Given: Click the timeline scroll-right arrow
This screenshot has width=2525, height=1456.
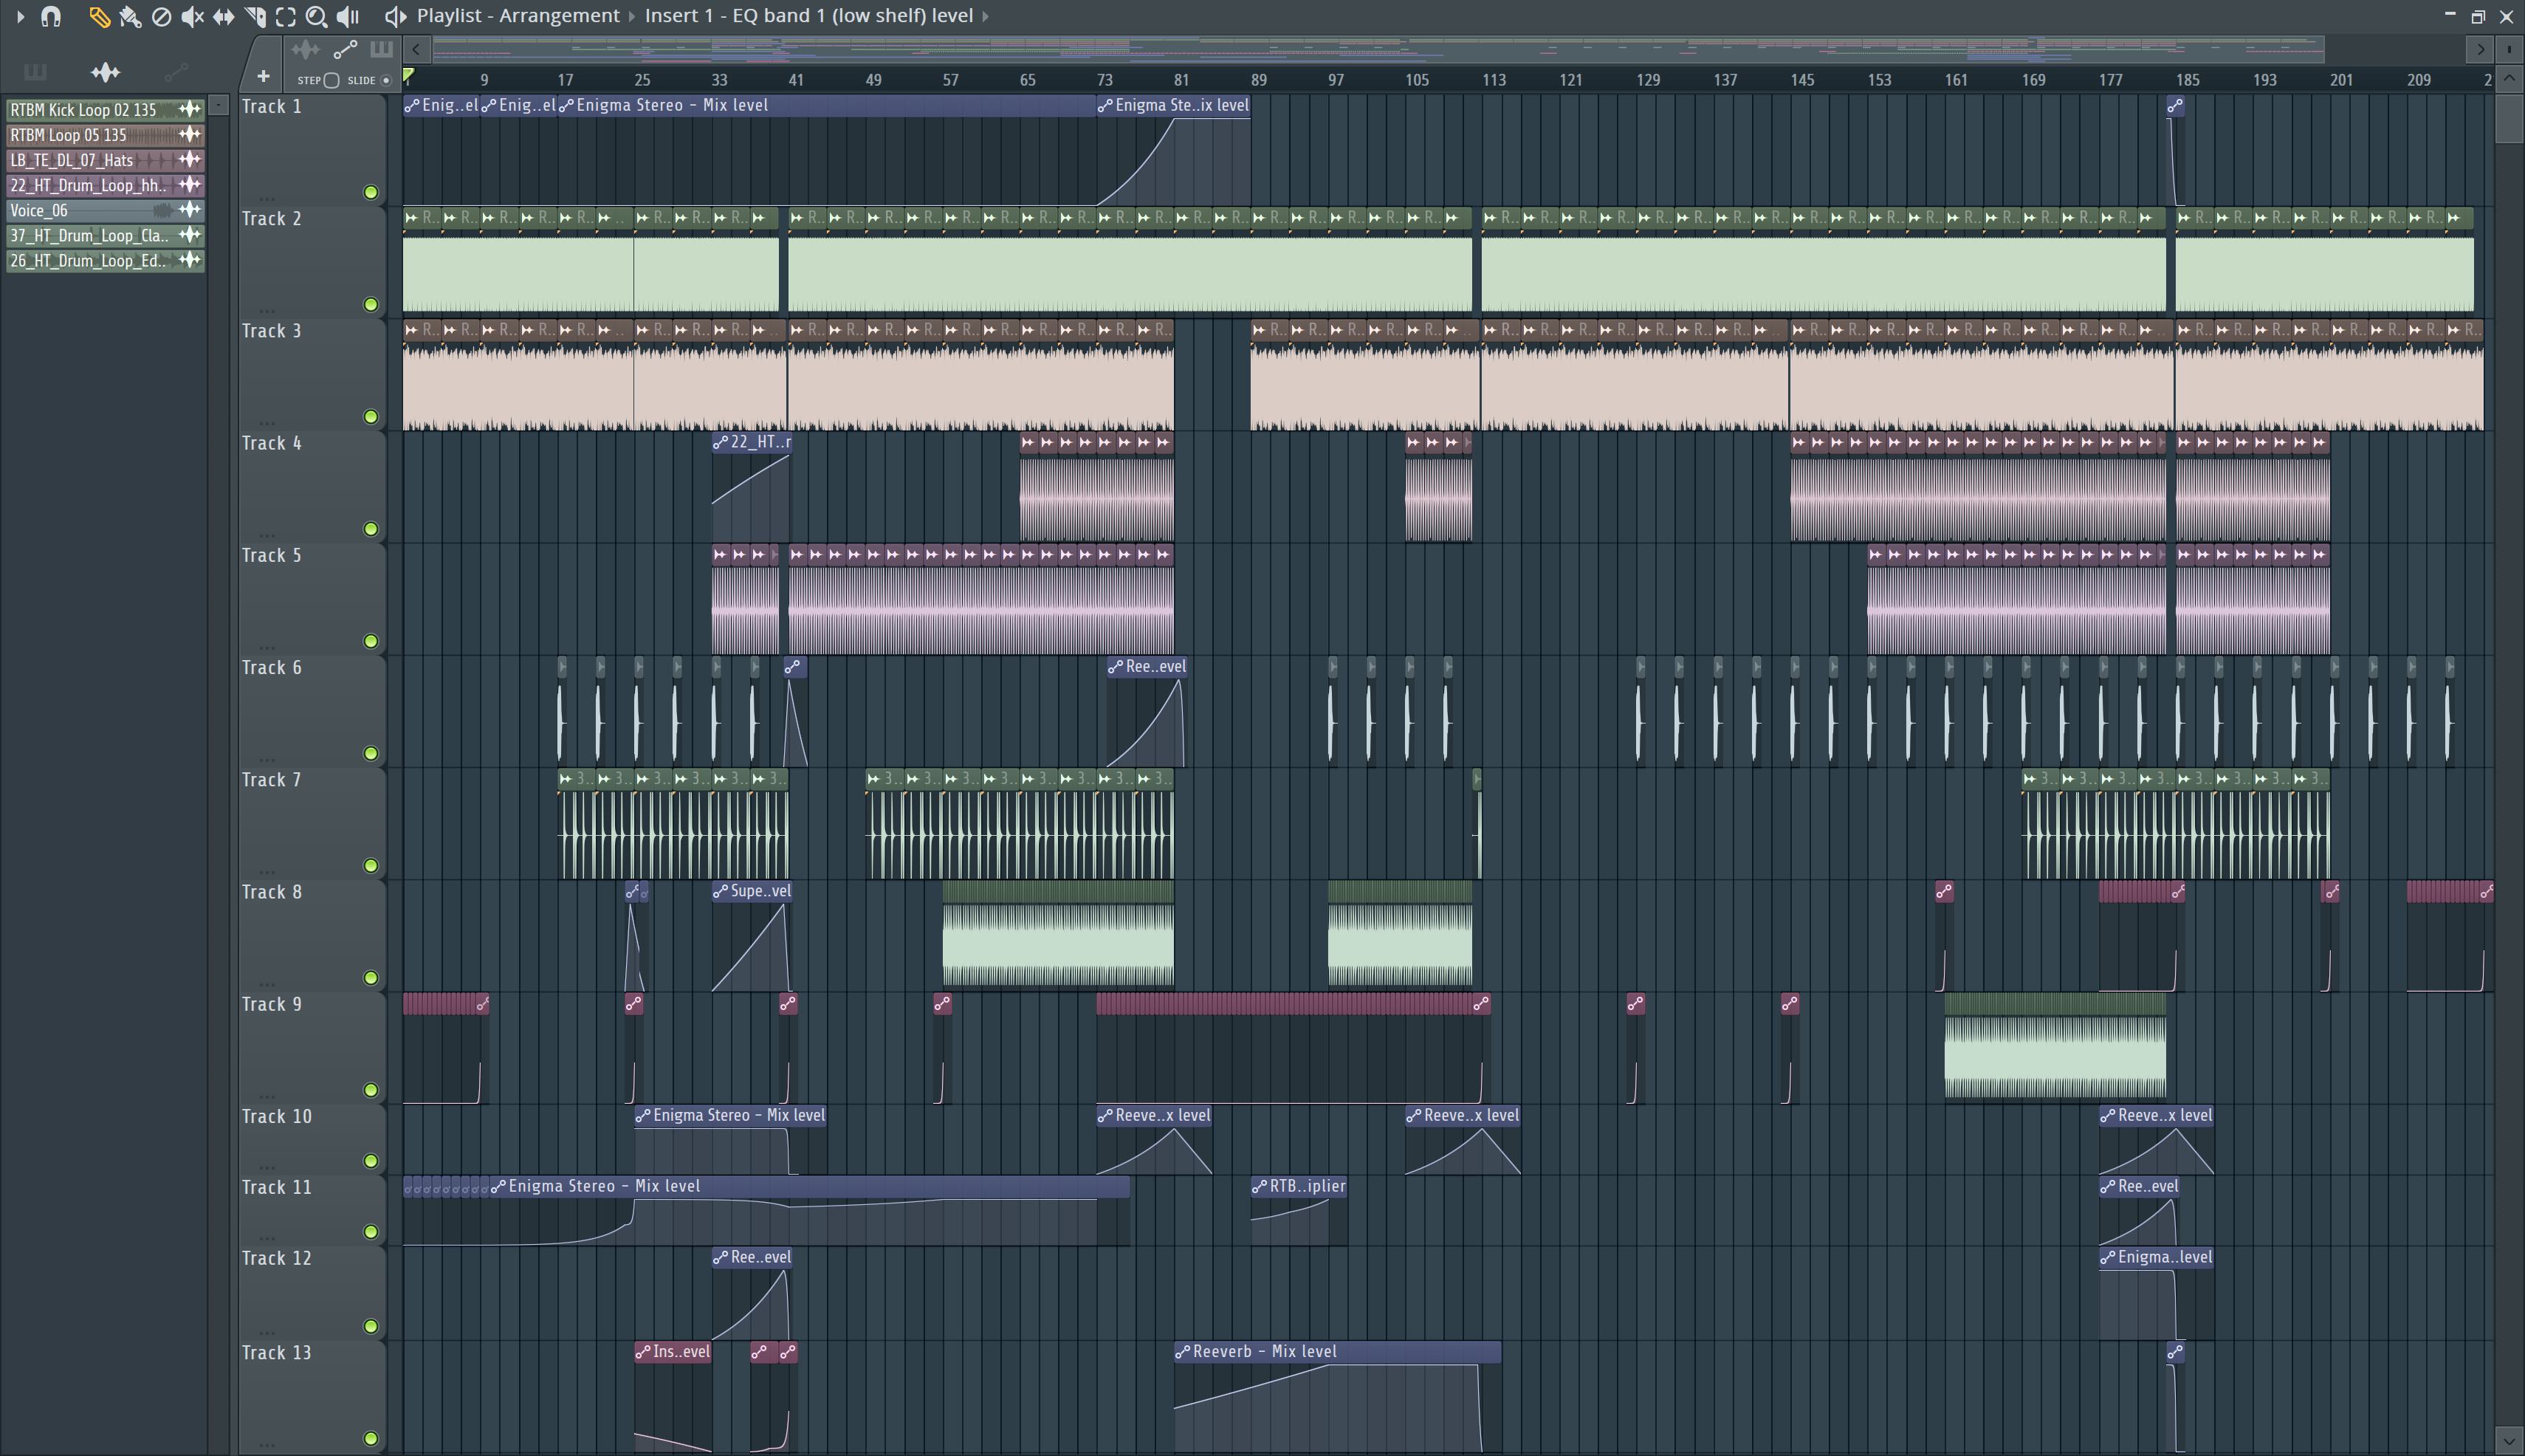Looking at the screenshot, I should (2480, 49).
